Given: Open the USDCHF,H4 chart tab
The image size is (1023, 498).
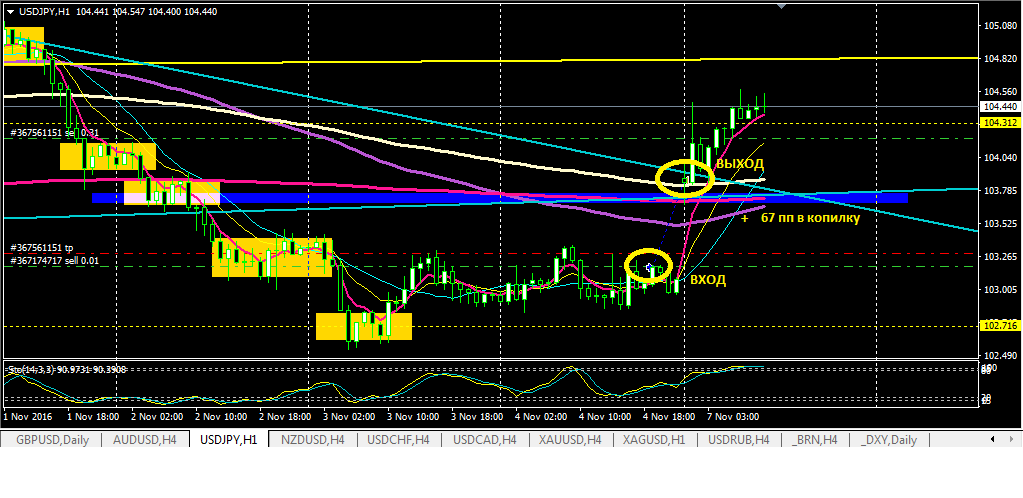Looking at the screenshot, I should pyautogui.click(x=399, y=440).
